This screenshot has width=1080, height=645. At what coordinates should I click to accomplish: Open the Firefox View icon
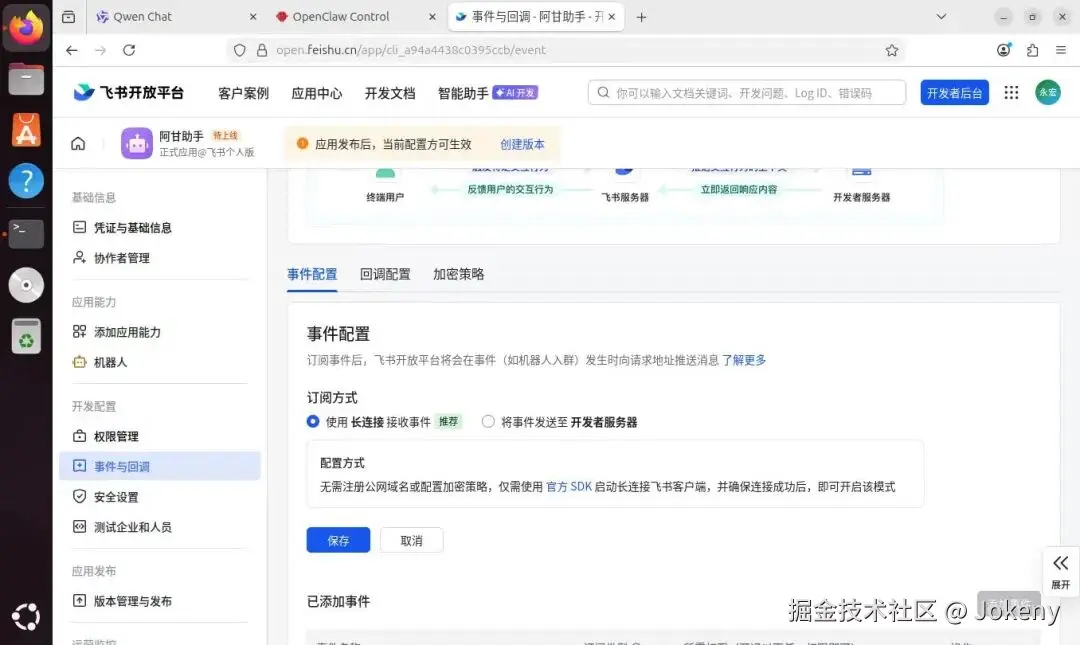tap(68, 17)
